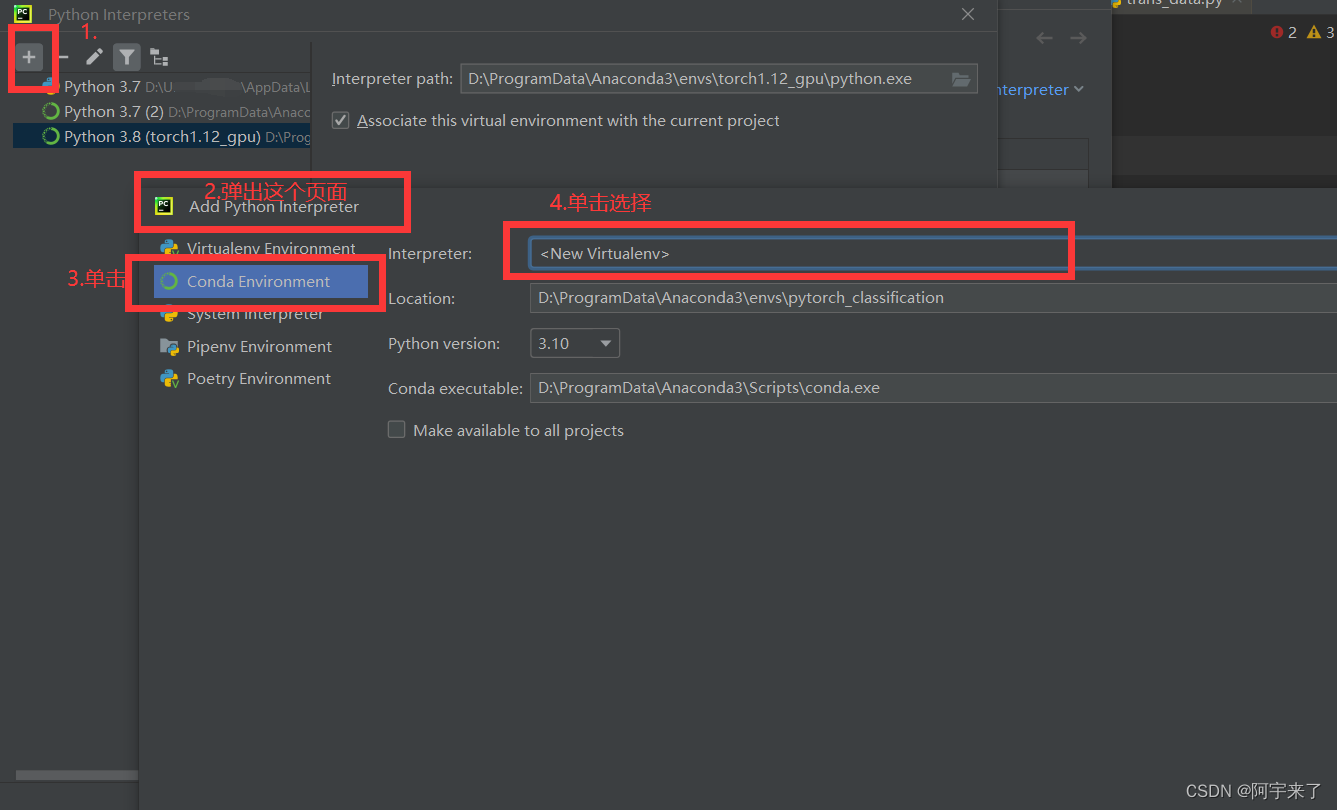
Task: Click the back navigation arrow
Action: pos(1044,38)
